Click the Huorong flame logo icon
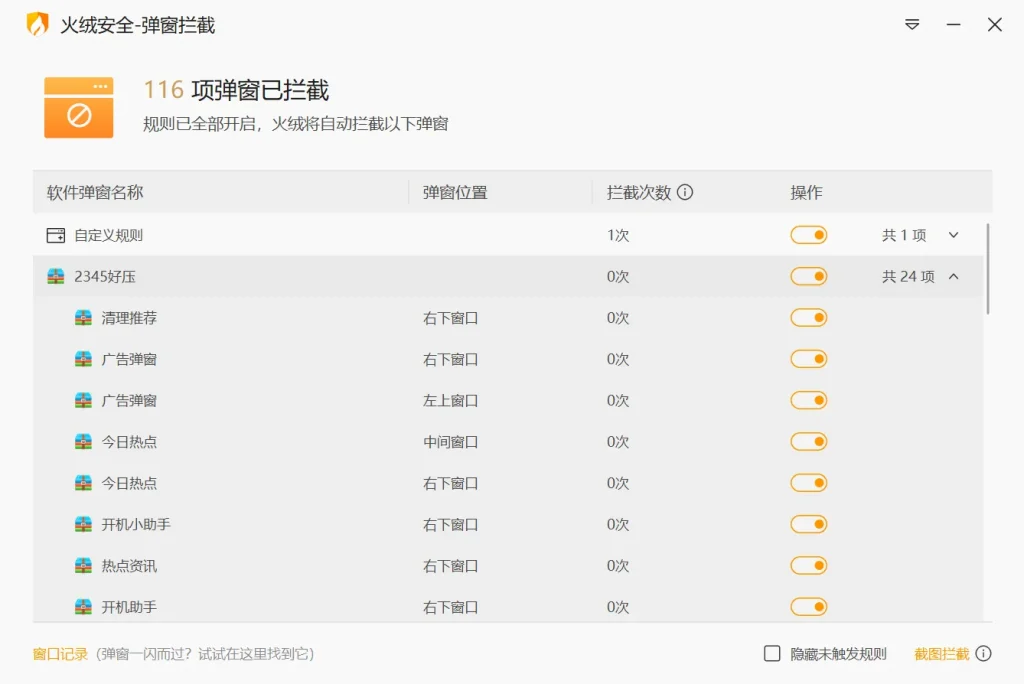Viewport: 1024px width, 684px height. click(37, 25)
